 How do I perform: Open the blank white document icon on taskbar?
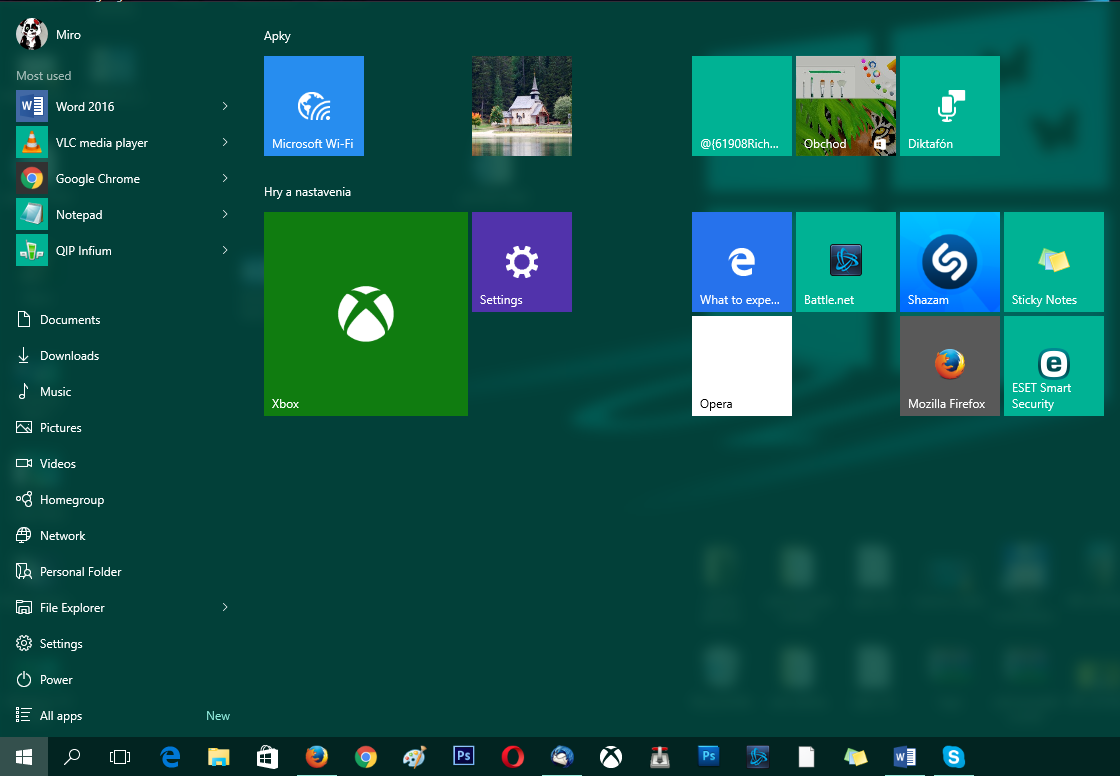coord(806,756)
